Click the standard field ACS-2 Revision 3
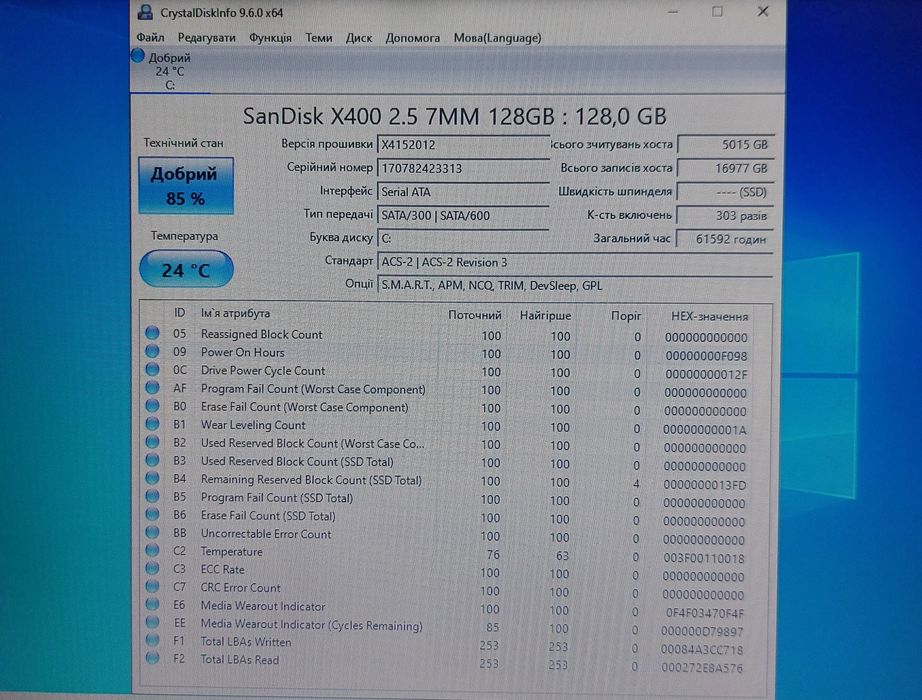The image size is (922, 700). (574, 262)
